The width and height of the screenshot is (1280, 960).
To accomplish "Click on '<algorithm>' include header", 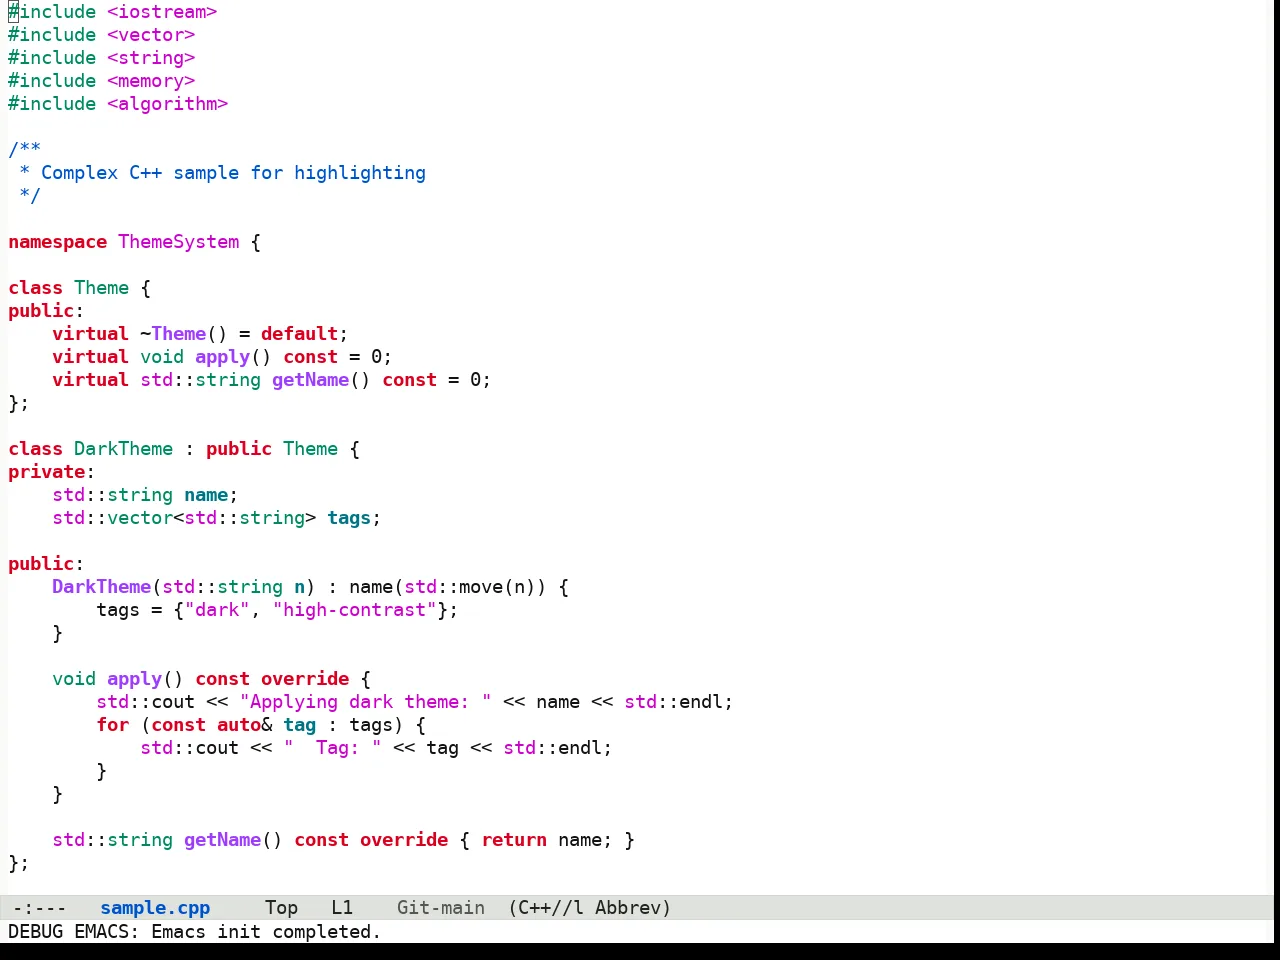I will (x=168, y=104).
